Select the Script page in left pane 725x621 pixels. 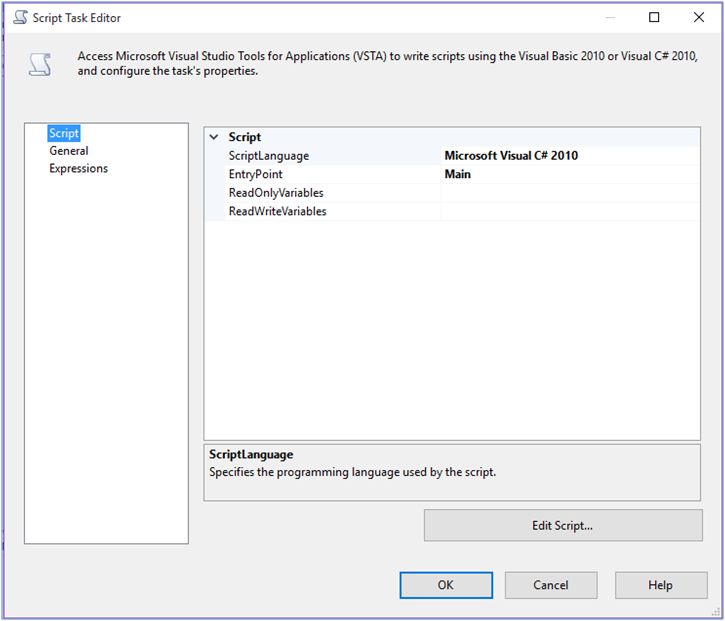pos(64,133)
